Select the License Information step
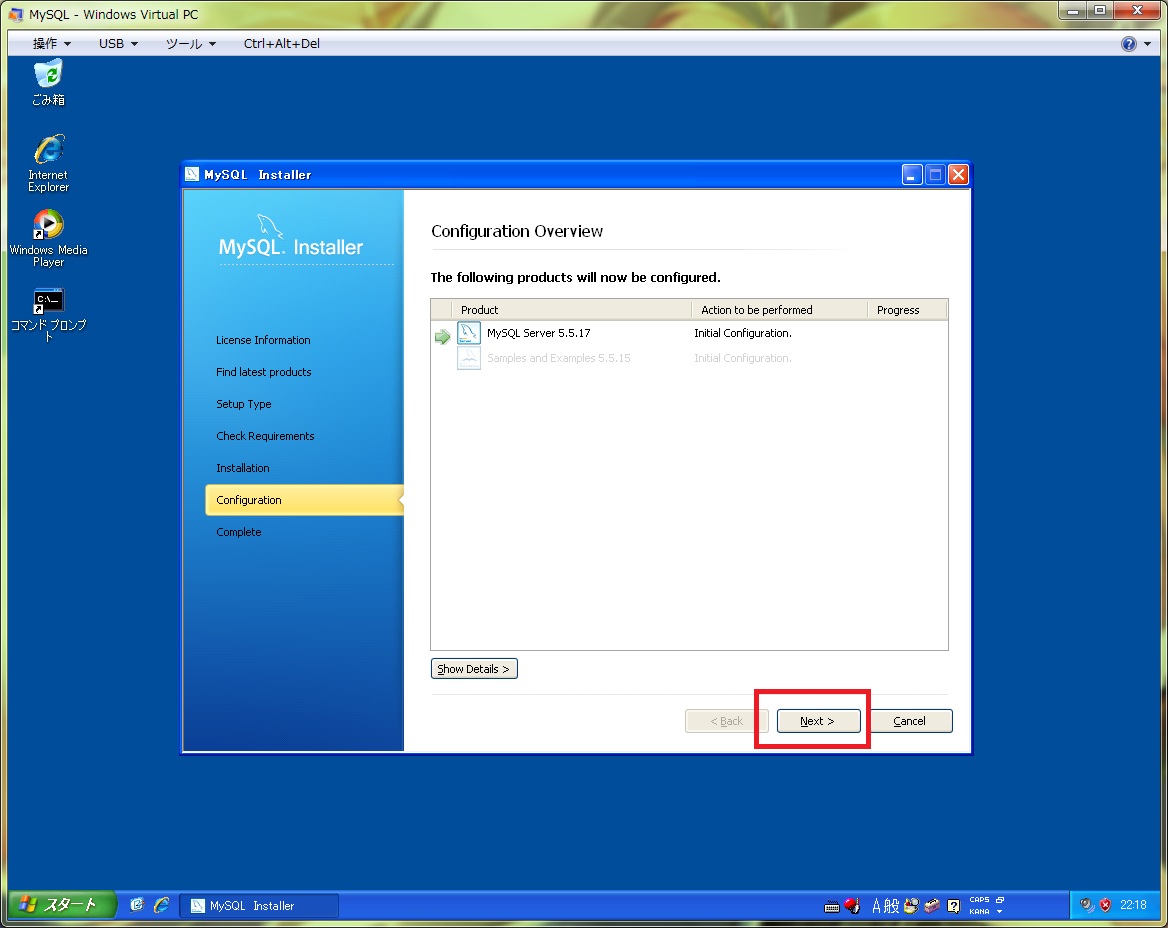This screenshot has height=928, width=1168. click(x=263, y=340)
